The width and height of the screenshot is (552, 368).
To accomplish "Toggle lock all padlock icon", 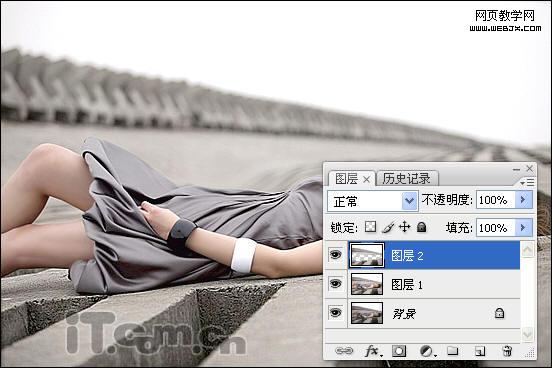I will (x=421, y=227).
